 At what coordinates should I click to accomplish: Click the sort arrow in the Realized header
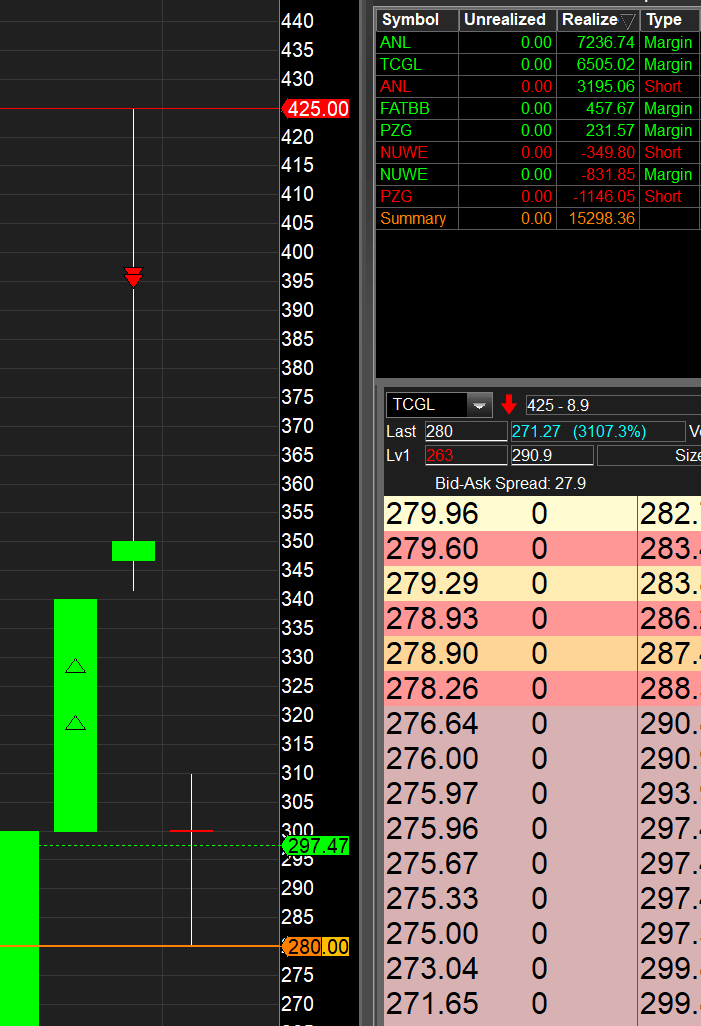point(628,22)
